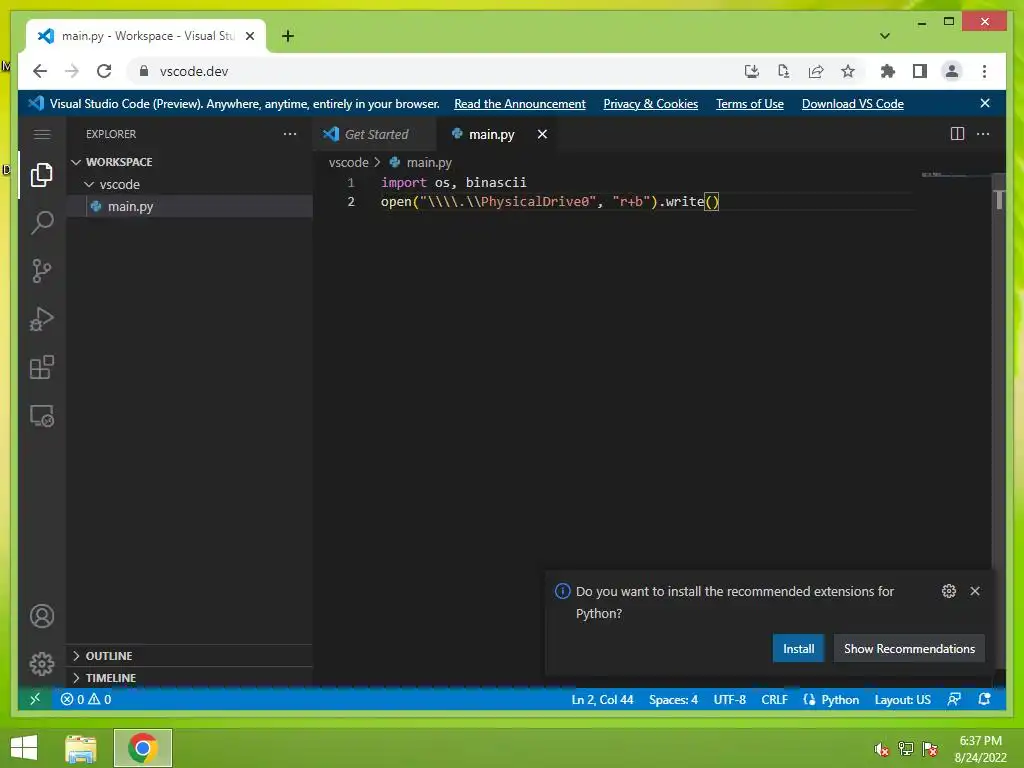Open the Windows Start button
This screenshot has height=768, width=1024.
(x=24, y=748)
